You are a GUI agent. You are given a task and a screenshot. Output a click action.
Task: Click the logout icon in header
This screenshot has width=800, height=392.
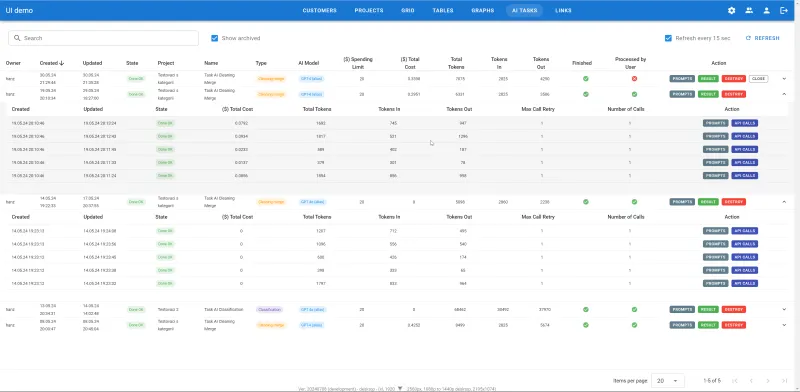point(784,10)
